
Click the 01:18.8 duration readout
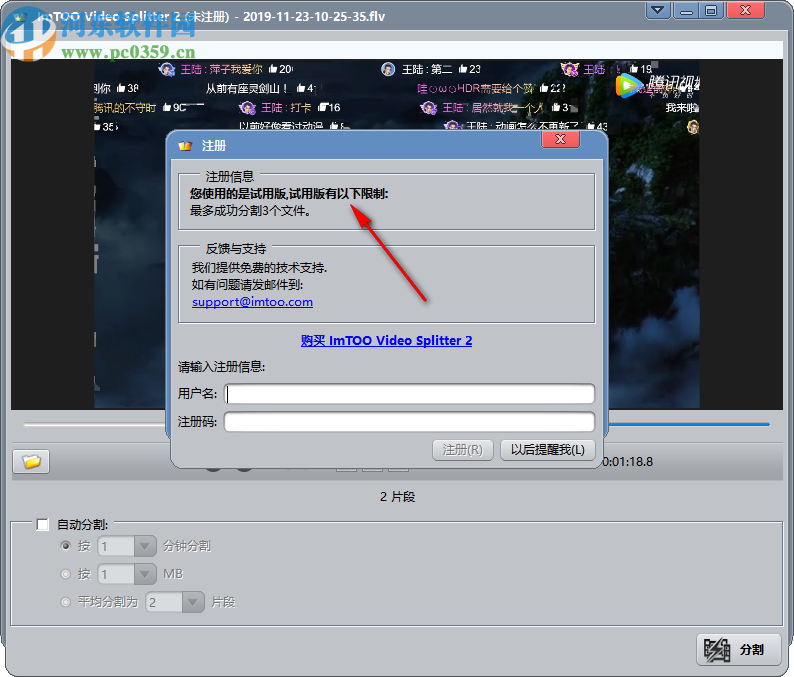point(627,462)
